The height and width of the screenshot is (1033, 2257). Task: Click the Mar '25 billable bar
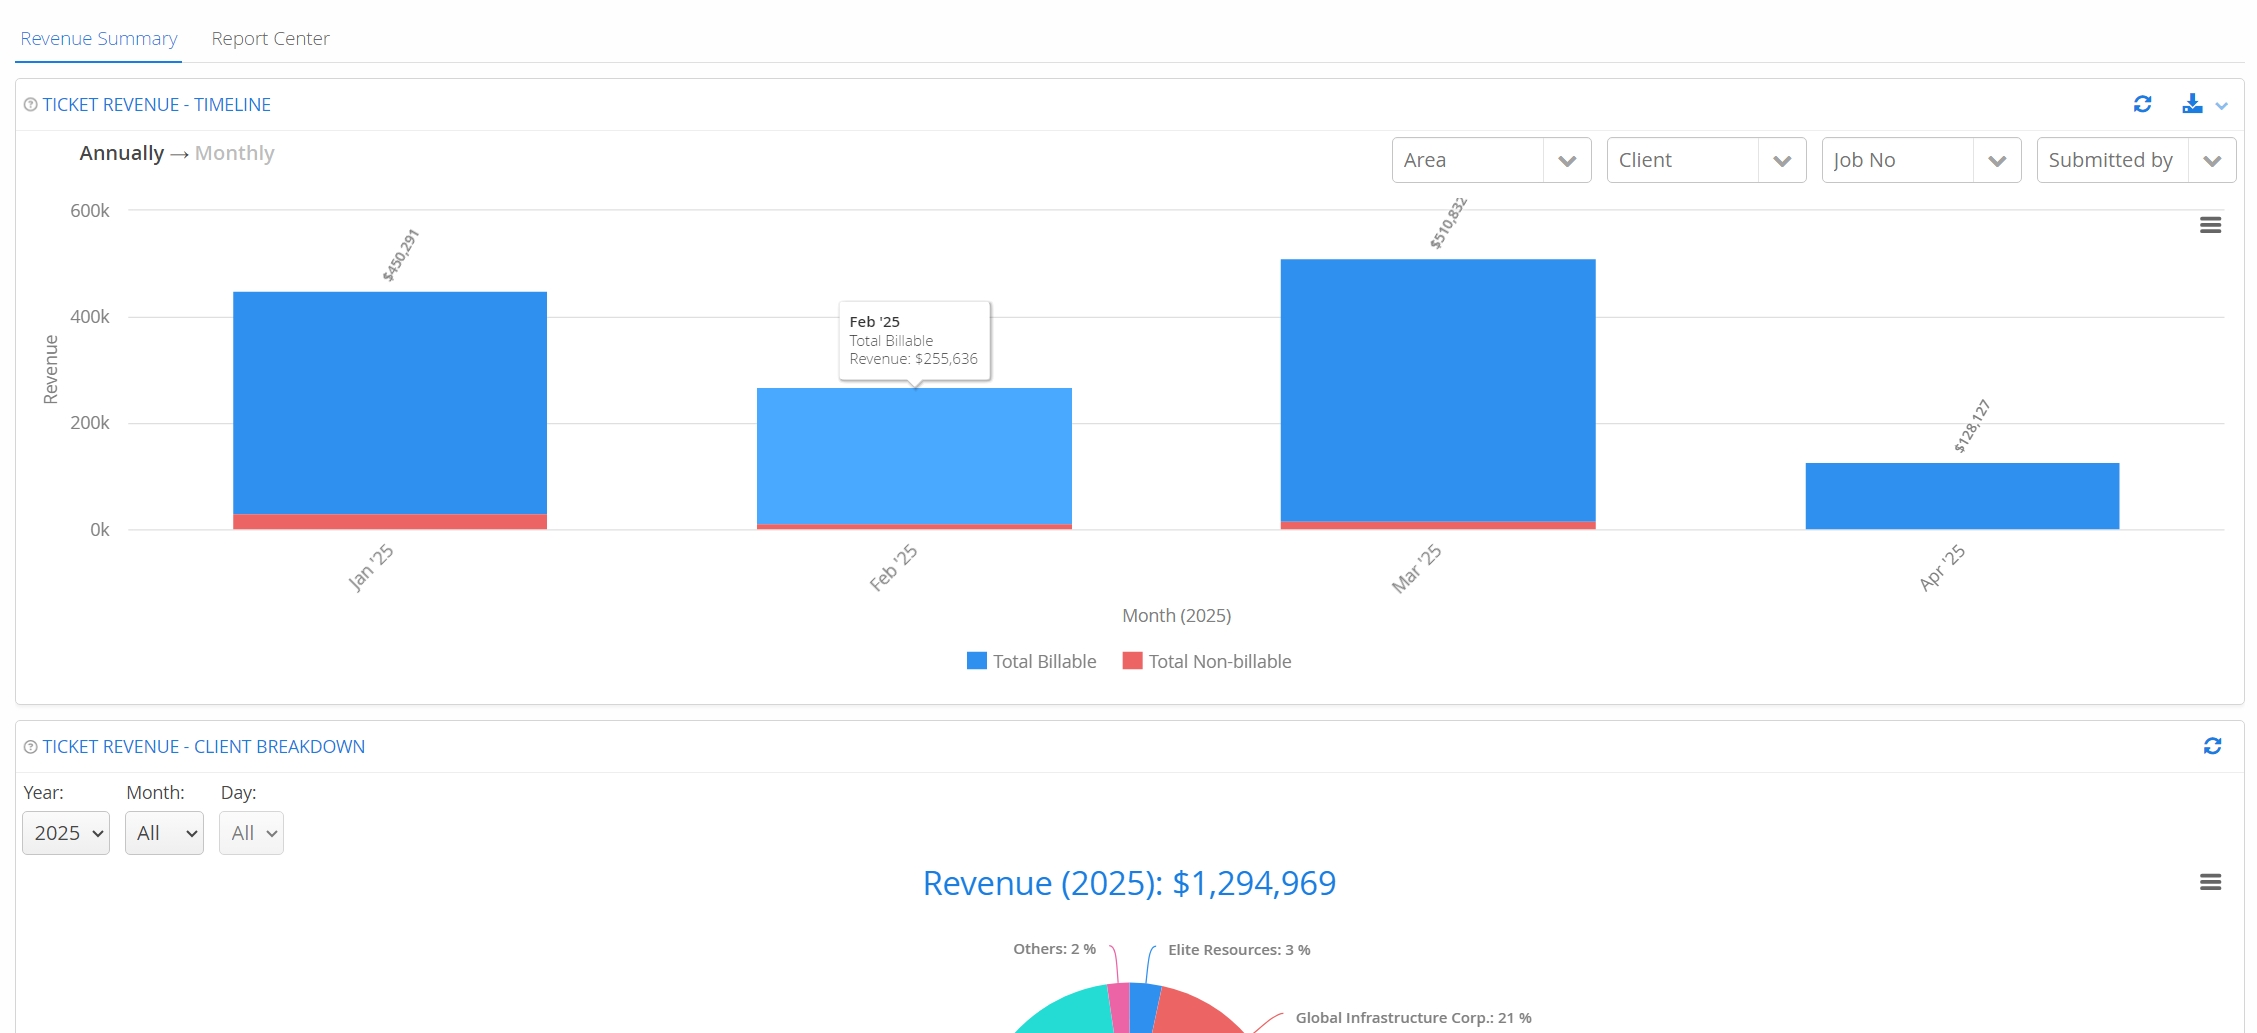pos(1438,390)
